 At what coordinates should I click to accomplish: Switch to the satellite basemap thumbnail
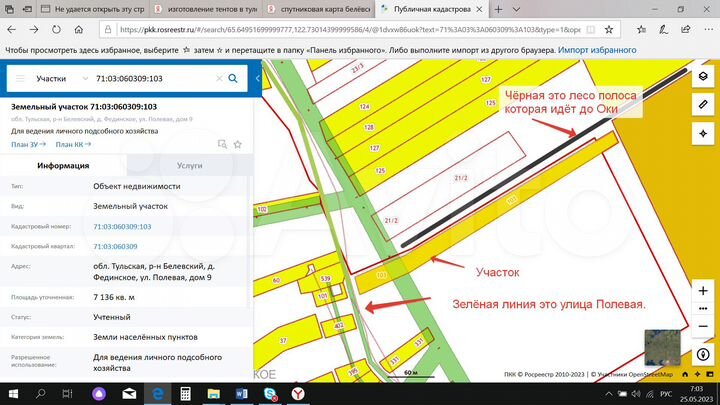[662, 346]
